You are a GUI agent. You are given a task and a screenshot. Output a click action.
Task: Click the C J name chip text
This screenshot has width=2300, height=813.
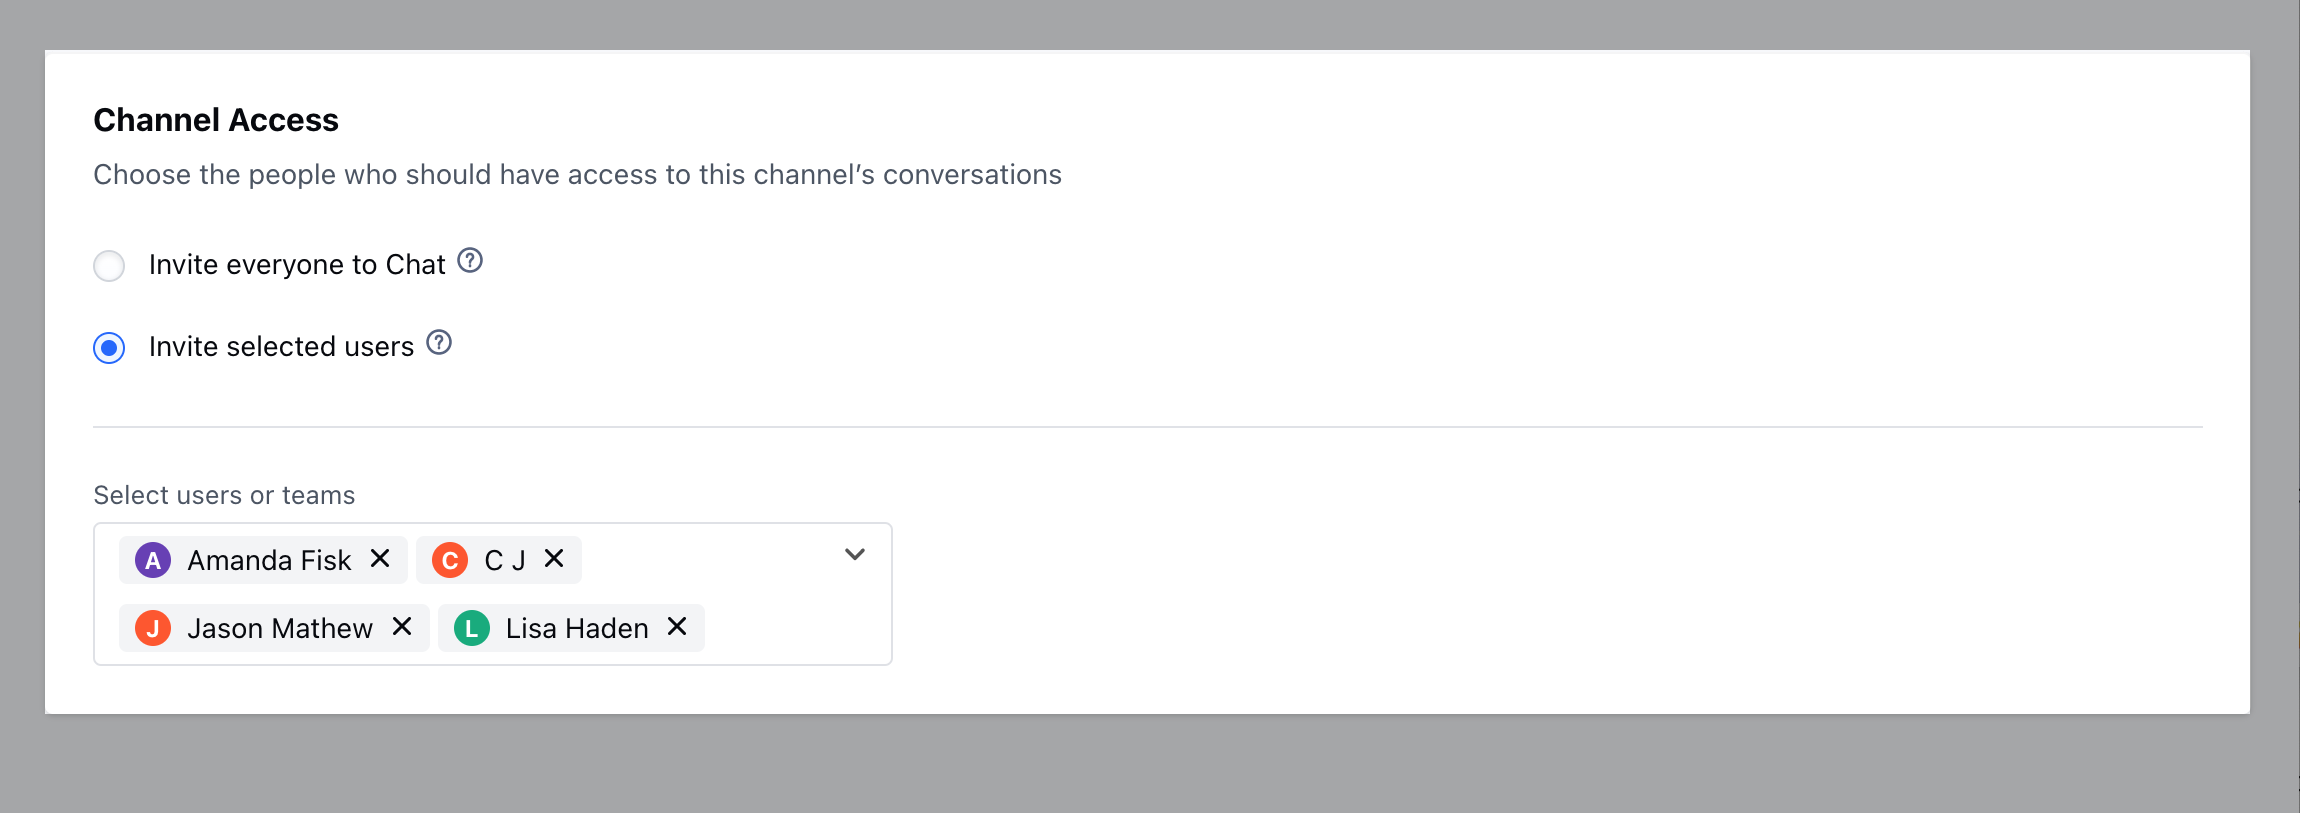click(505, 560)
